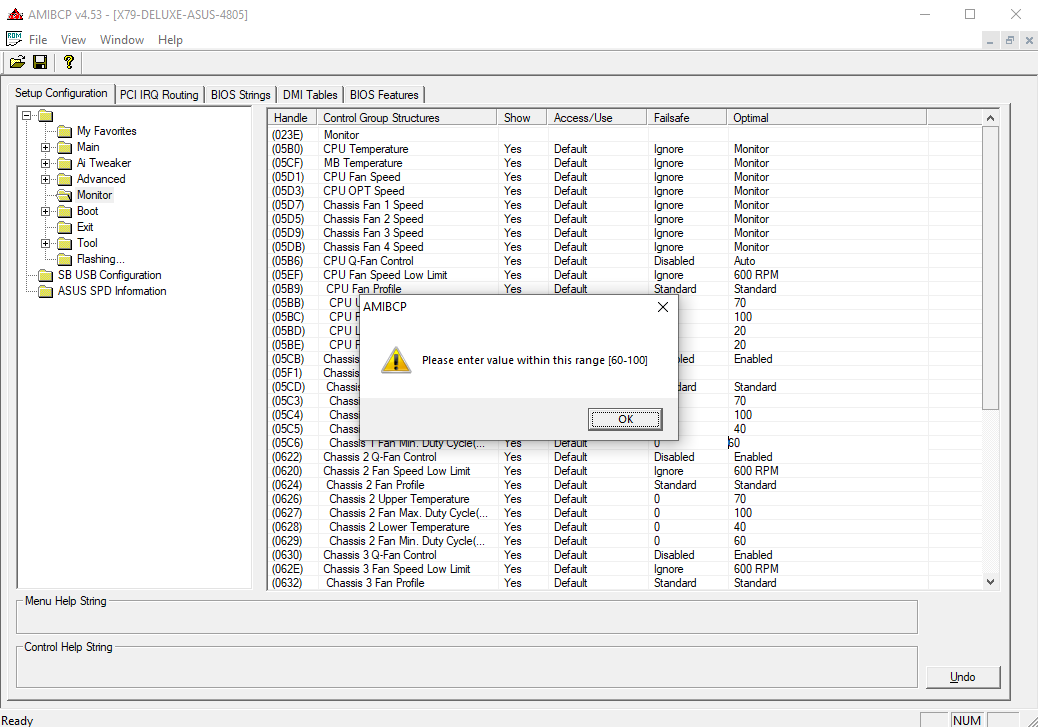Click the Save floppy disk toolbar icon

(x=40, y=62)
